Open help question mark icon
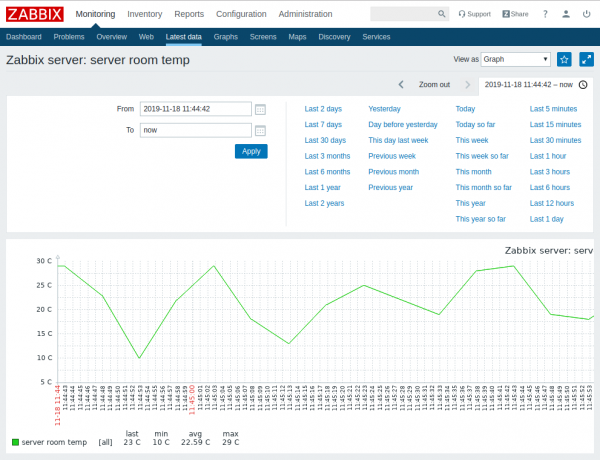The height and width of the screenshot is (460, 600). (545, 15)
